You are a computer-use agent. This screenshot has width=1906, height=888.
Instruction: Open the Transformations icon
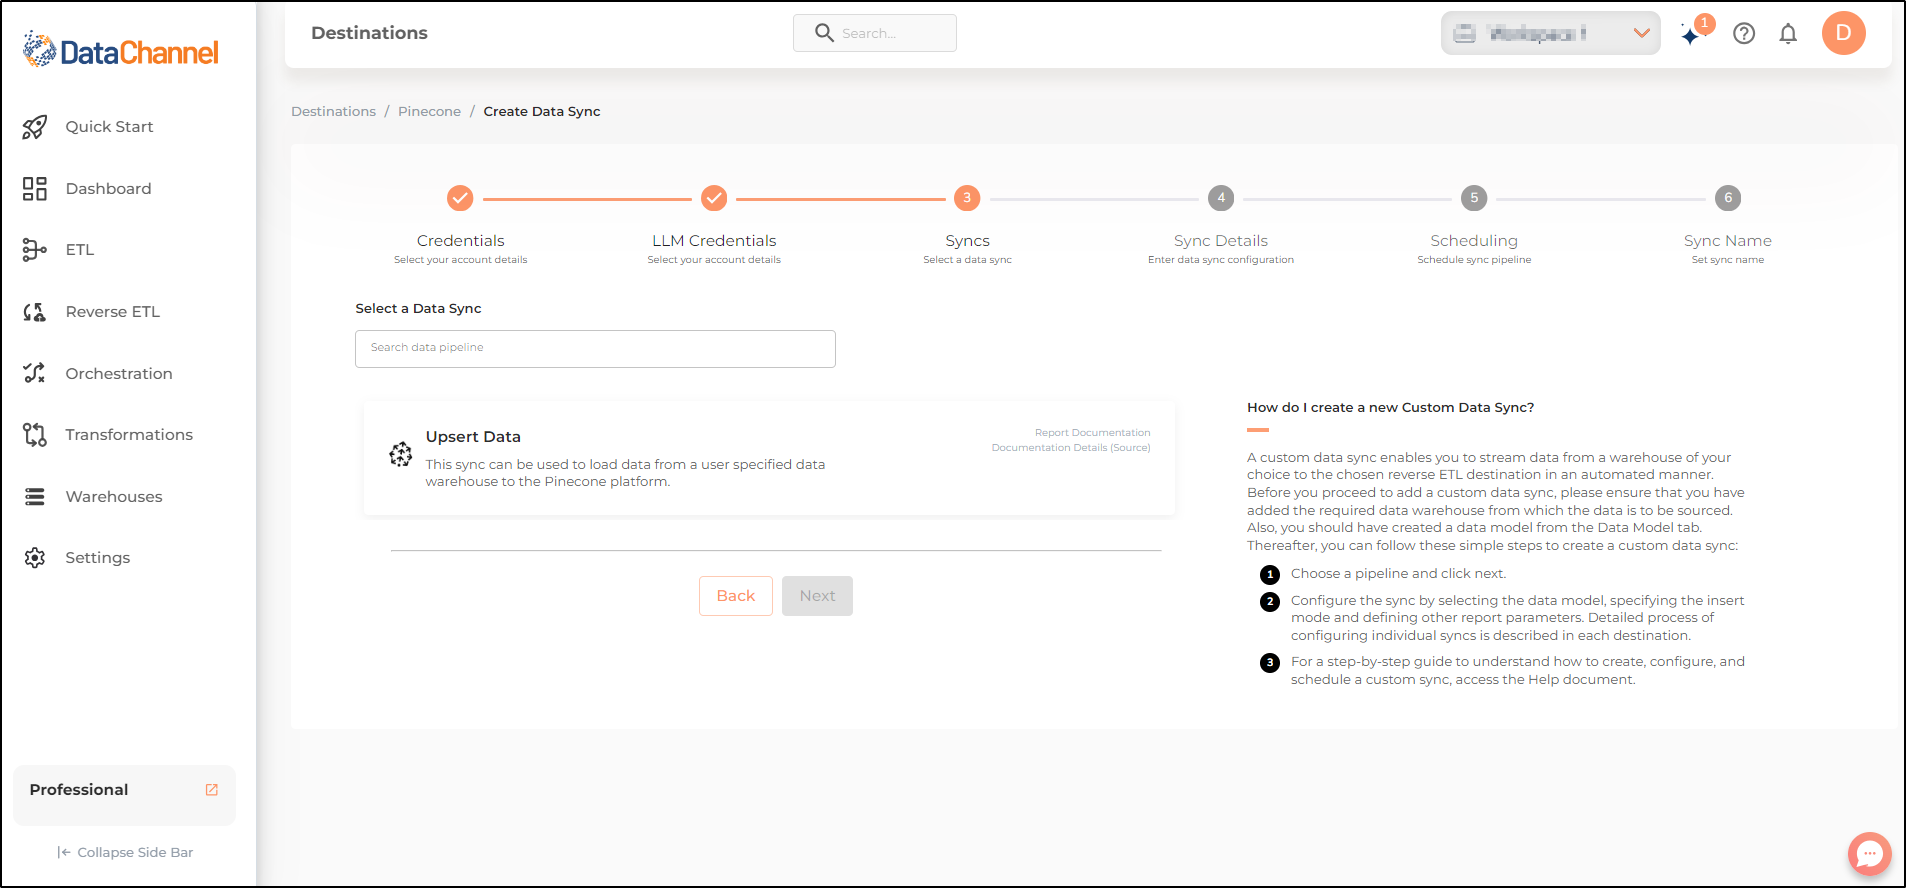coord(35,435)
